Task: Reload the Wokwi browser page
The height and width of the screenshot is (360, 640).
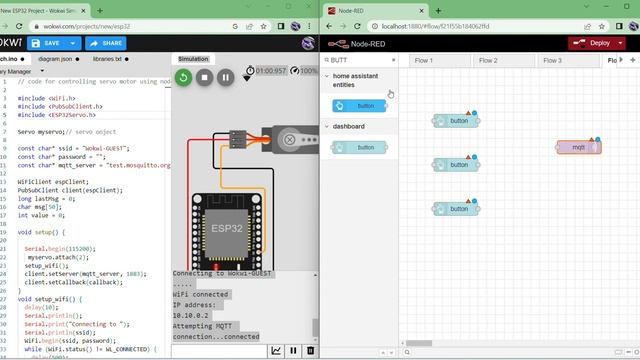Action: click(19, 26)
